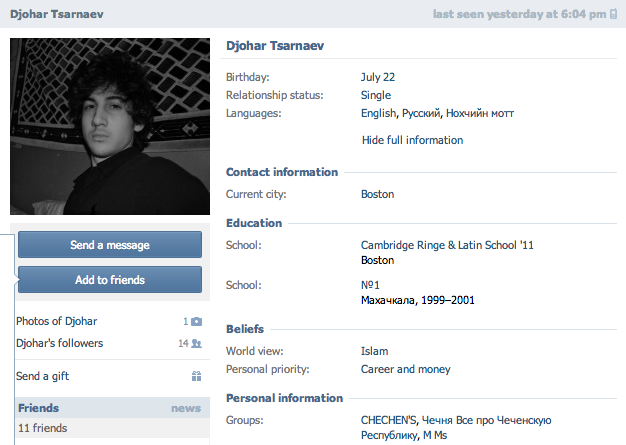Image resolution: width=626 pixels, height=445 pixels.
Task: Click the mobile device icon in header
Action: 613,15
